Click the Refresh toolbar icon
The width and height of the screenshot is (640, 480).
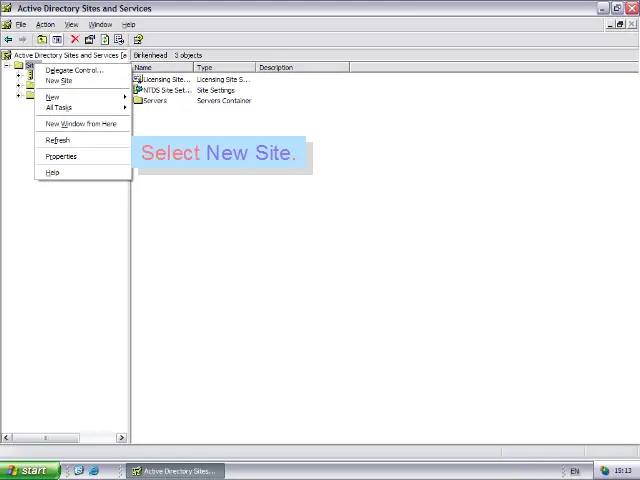105,40
